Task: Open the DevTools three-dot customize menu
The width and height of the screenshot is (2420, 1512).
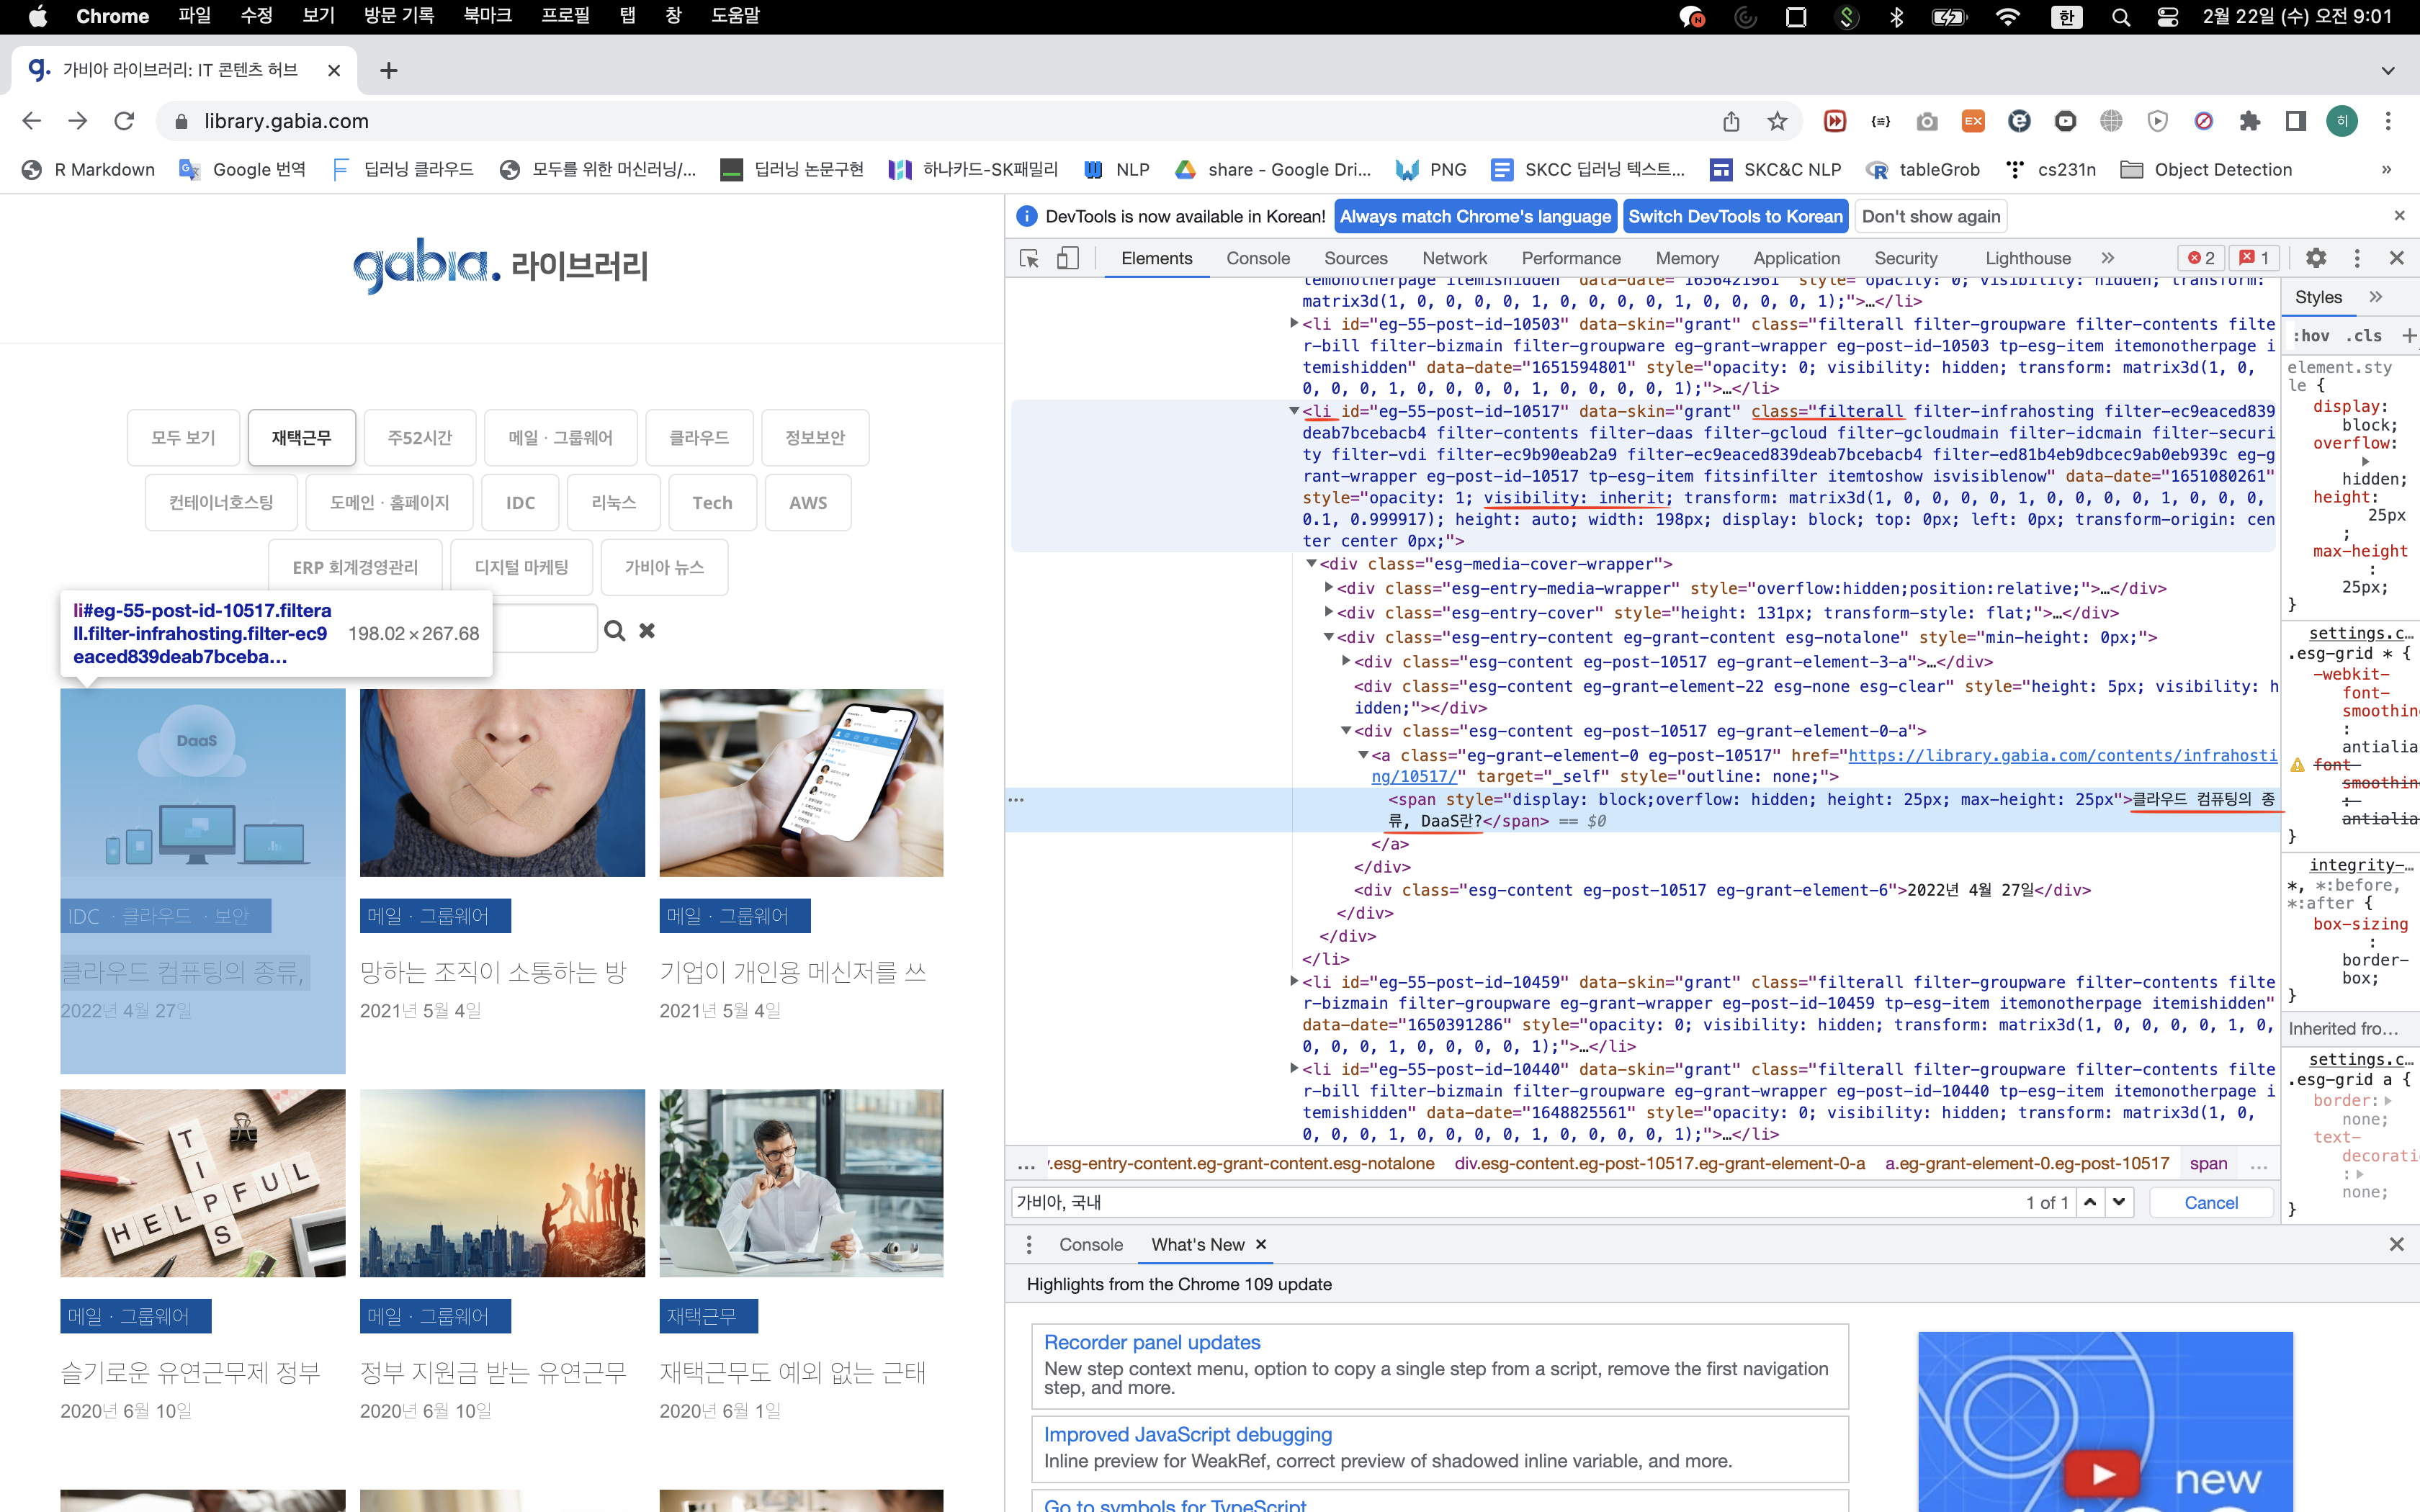Action: (2357, 258)
